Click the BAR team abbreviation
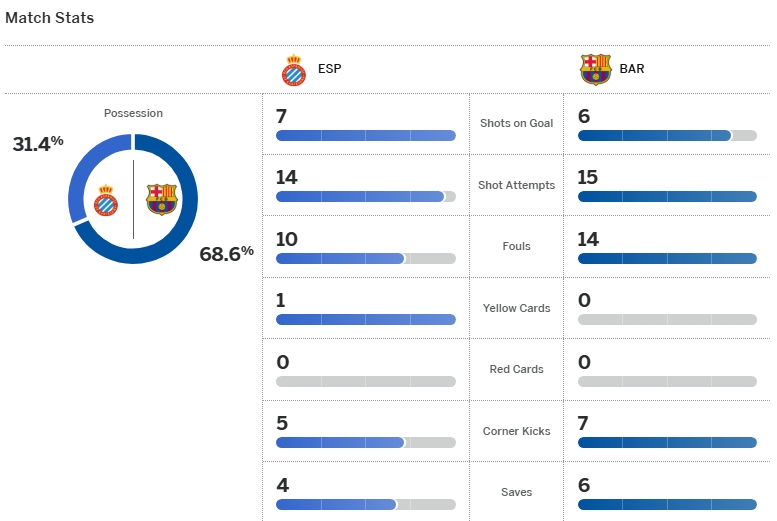Viewport: 777px width, 521px height. coord(632,70)
